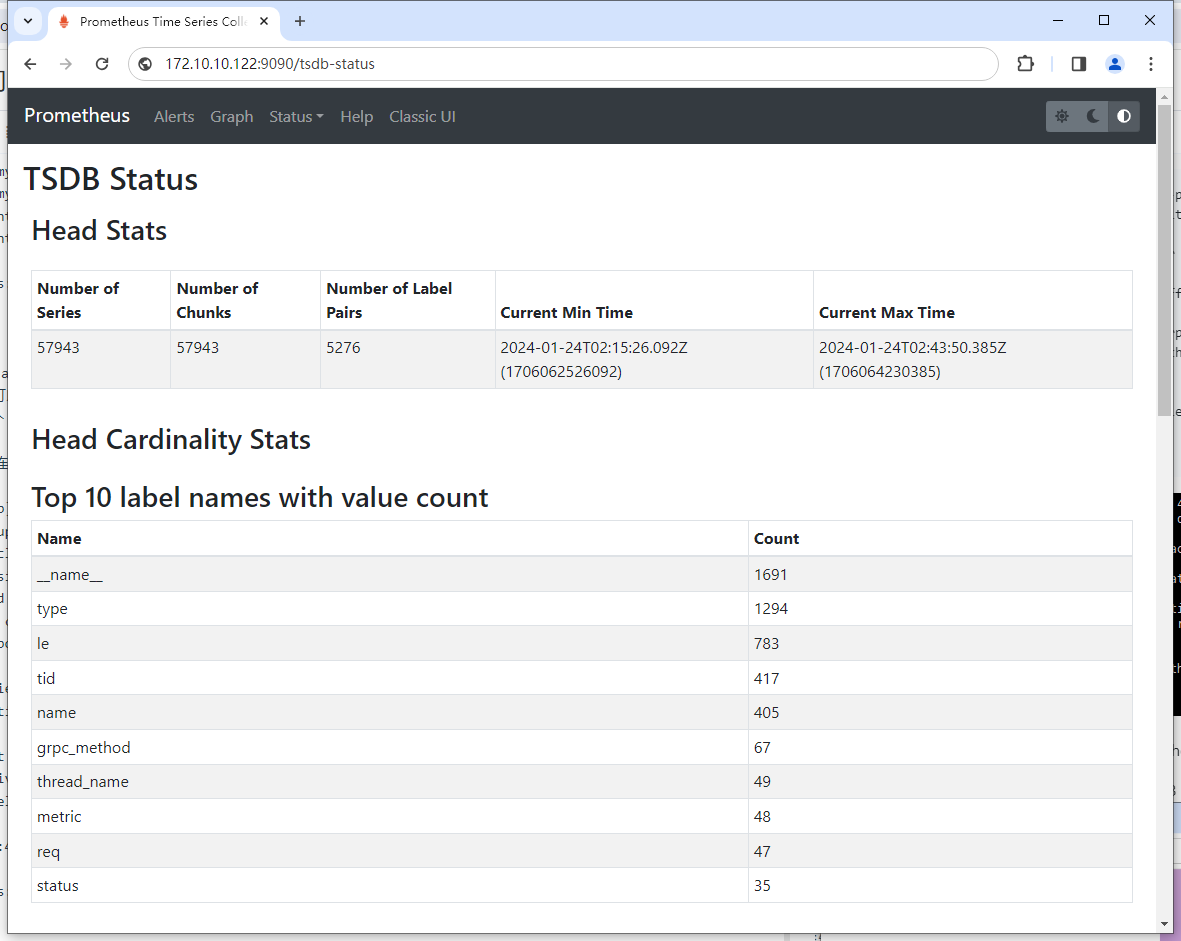1181x941 pixels.
Task: Click the metric label name
Action: tap(59, 817)
